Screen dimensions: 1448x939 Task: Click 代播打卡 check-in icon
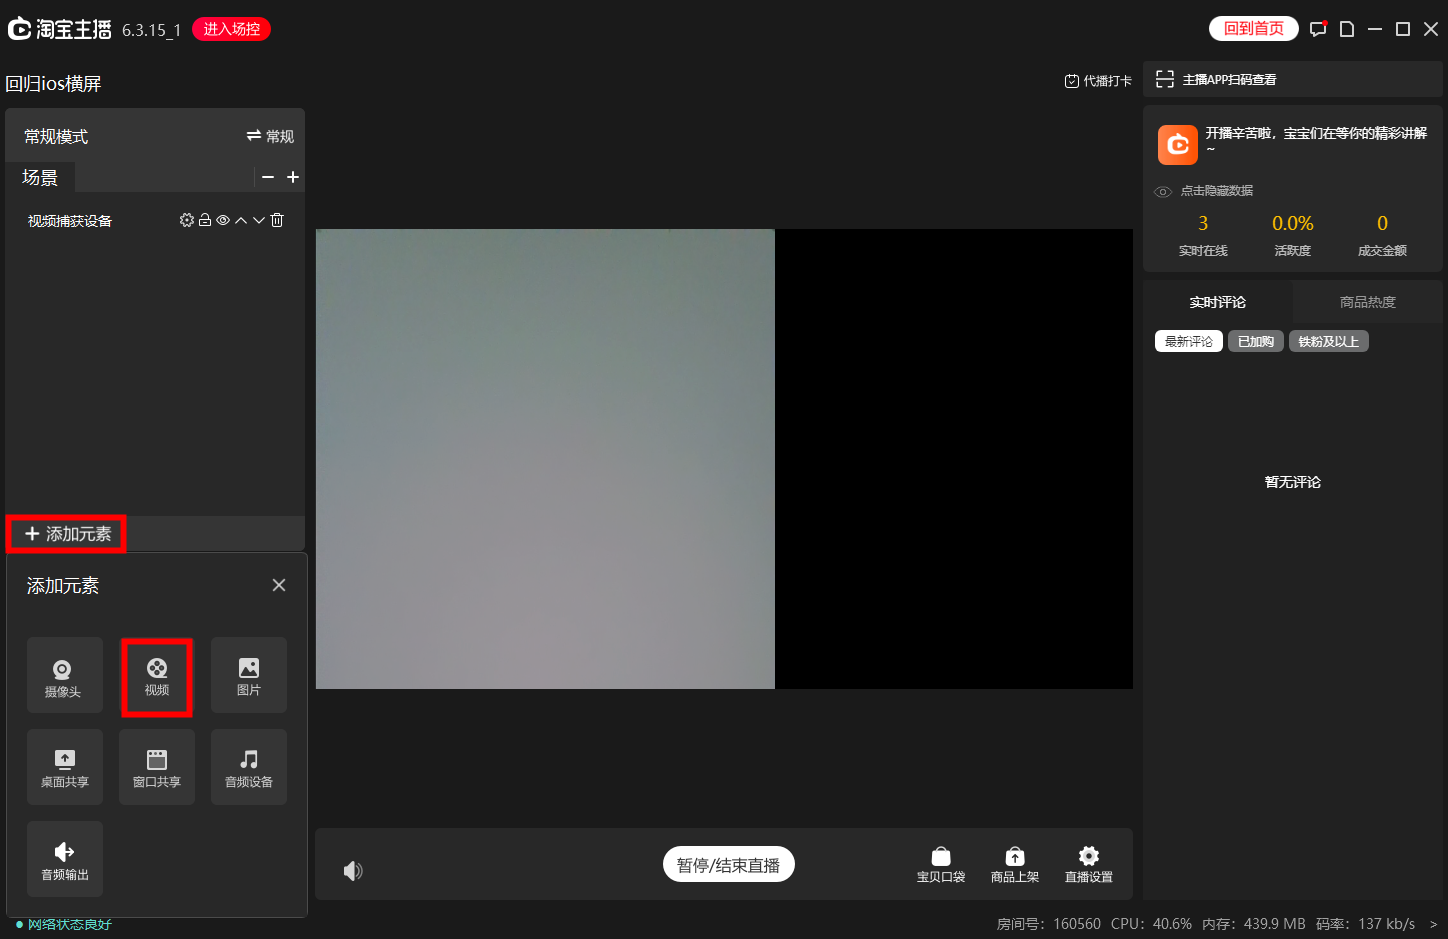(1098, 81)
